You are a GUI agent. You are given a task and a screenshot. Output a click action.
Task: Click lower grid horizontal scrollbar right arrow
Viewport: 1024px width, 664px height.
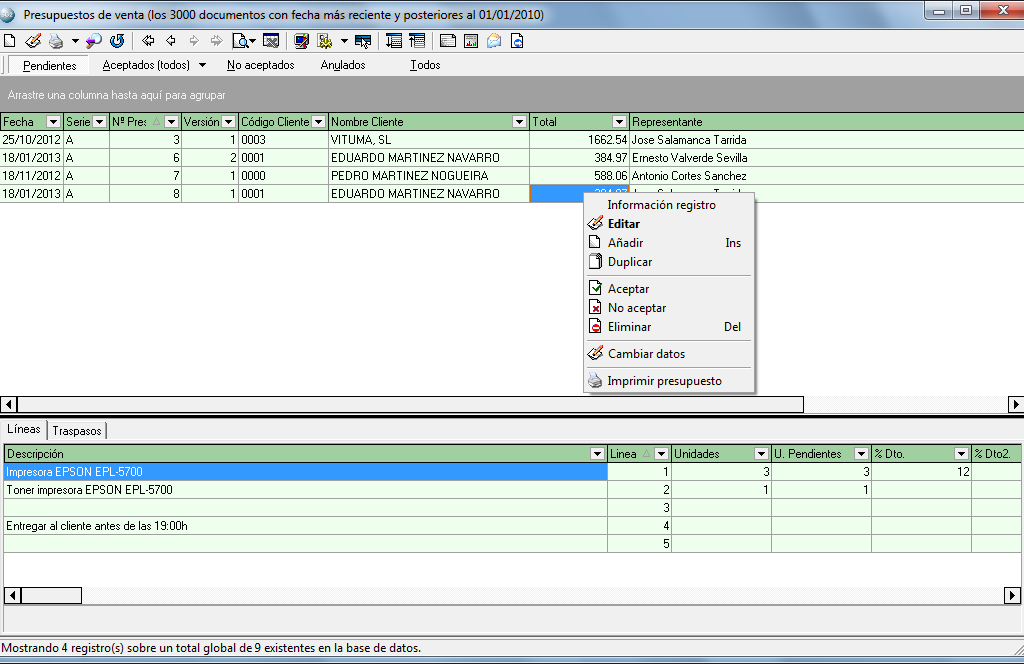1012,595
